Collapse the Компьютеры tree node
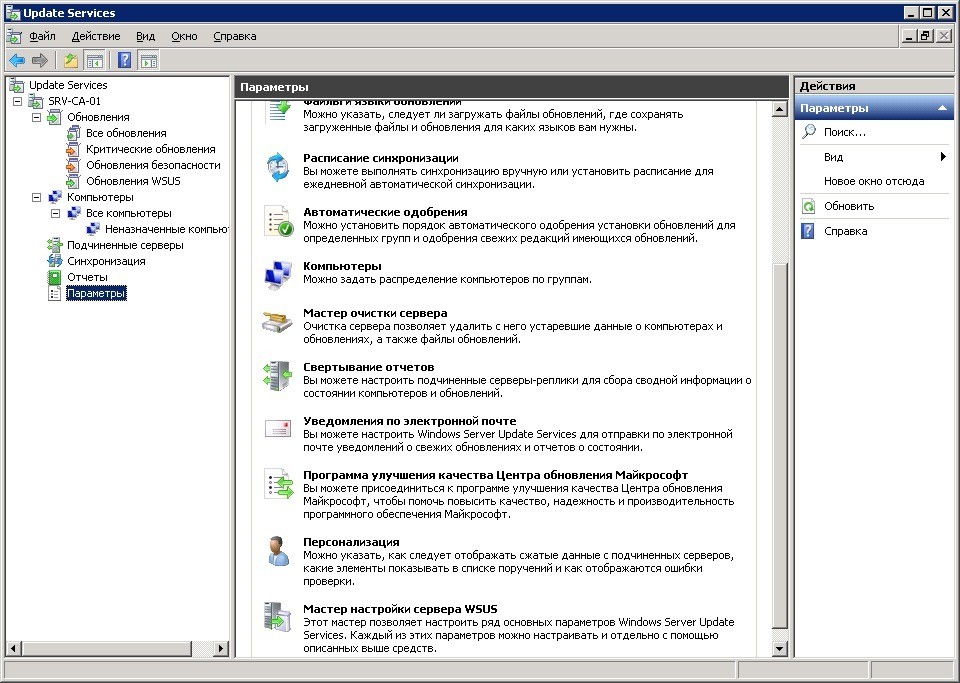Screen dimensions: 960x683 37,197
